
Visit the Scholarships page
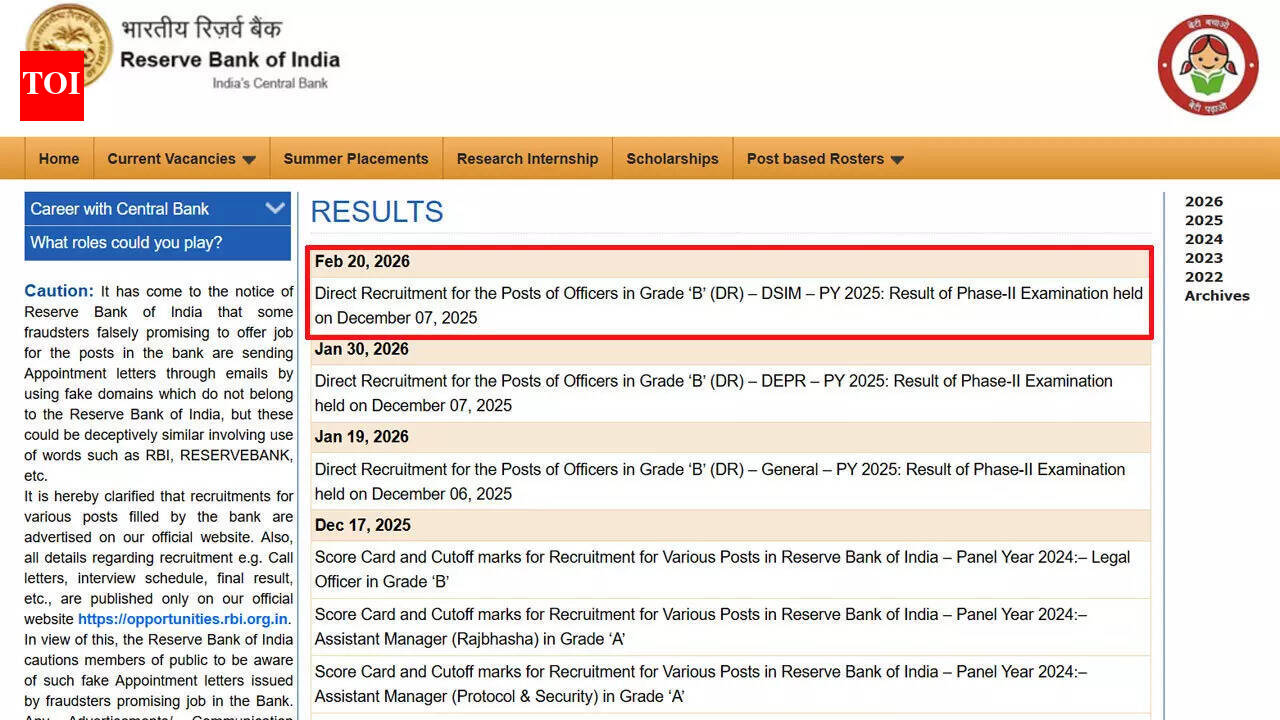point(672,158)
